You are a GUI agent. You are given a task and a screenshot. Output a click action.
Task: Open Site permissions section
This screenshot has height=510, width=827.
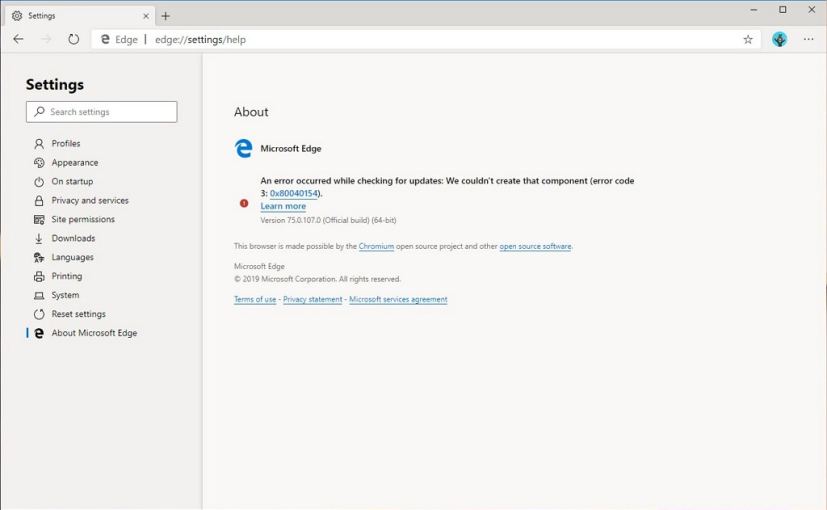coord(82,220)
